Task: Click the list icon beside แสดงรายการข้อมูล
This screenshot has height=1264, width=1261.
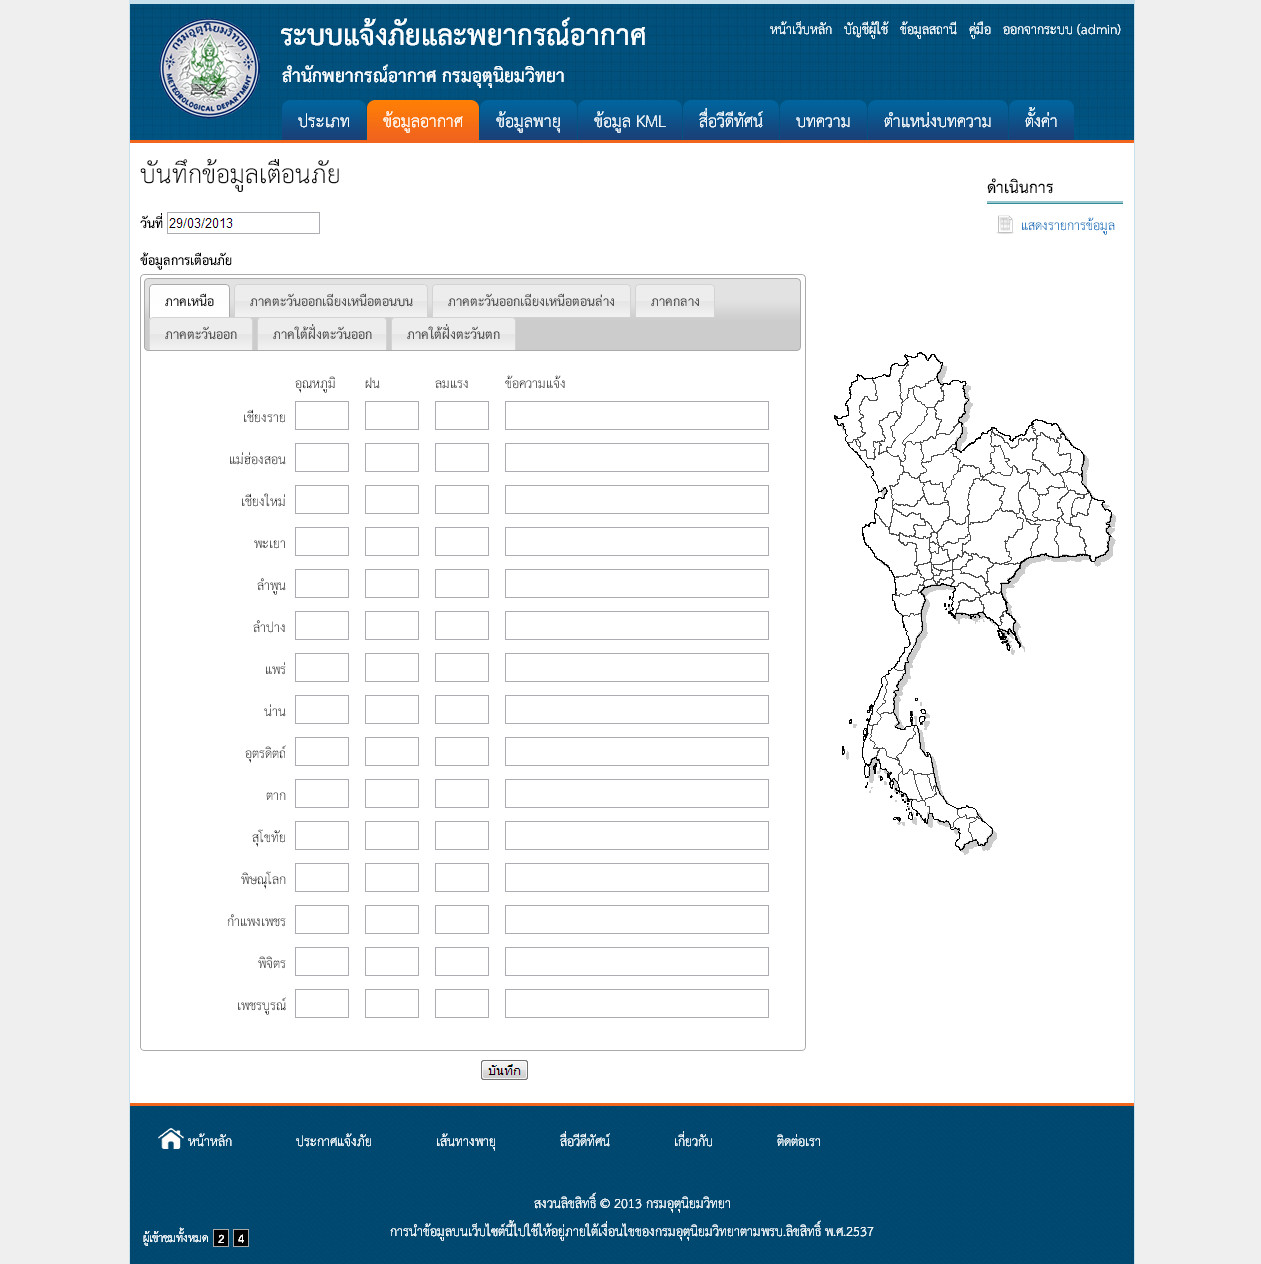Action: [1005, 225]
